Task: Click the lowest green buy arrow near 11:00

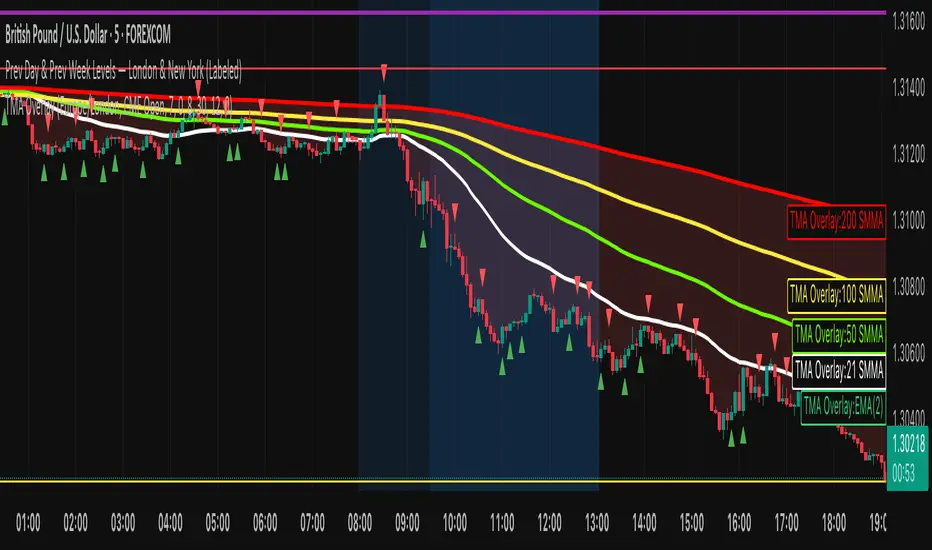Action: tap(502, 367)
